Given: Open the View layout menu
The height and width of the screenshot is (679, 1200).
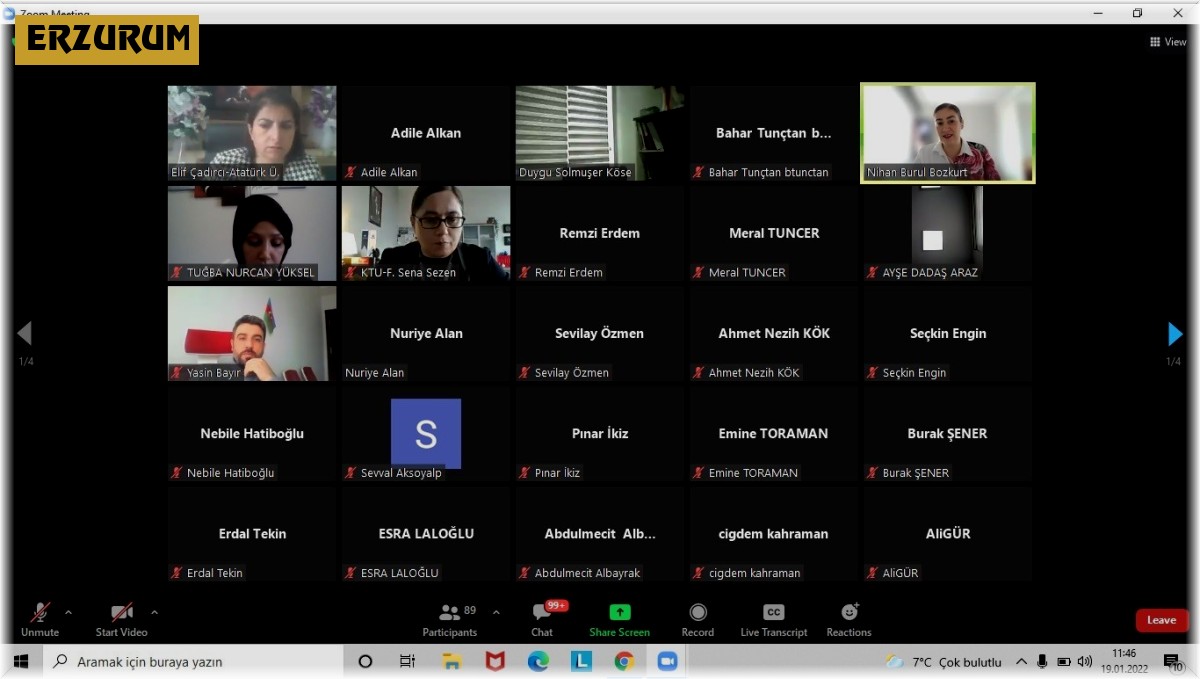Looking at the screenshot, I should pos(1167,42).
